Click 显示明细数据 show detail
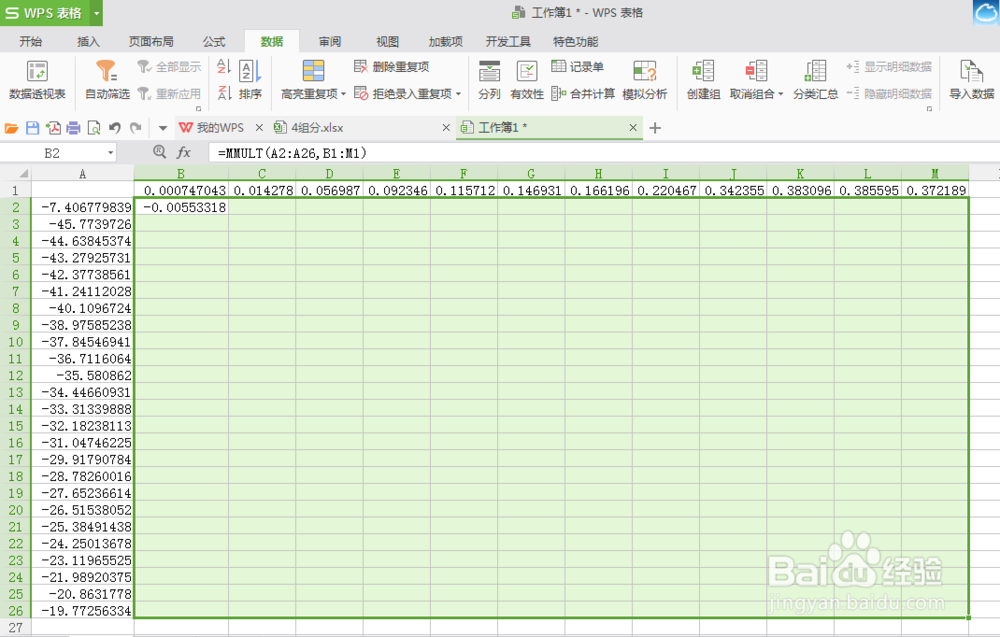This screenshot has width=1000, height=637. pos(889,67)
